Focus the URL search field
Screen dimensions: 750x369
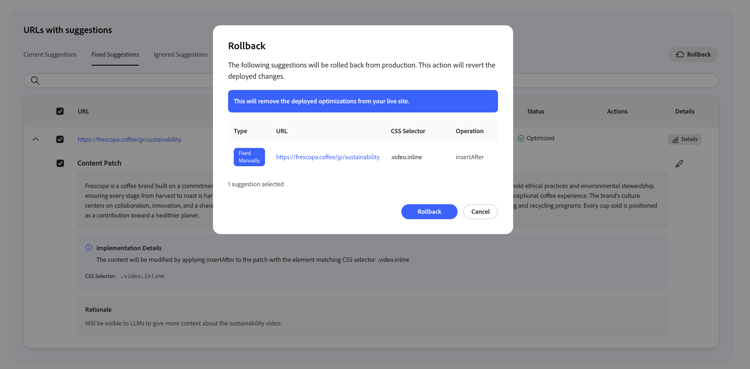[x=371, y=80]
